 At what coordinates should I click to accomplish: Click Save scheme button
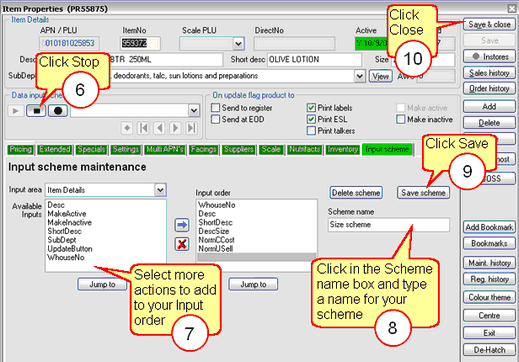coord(423,193)
